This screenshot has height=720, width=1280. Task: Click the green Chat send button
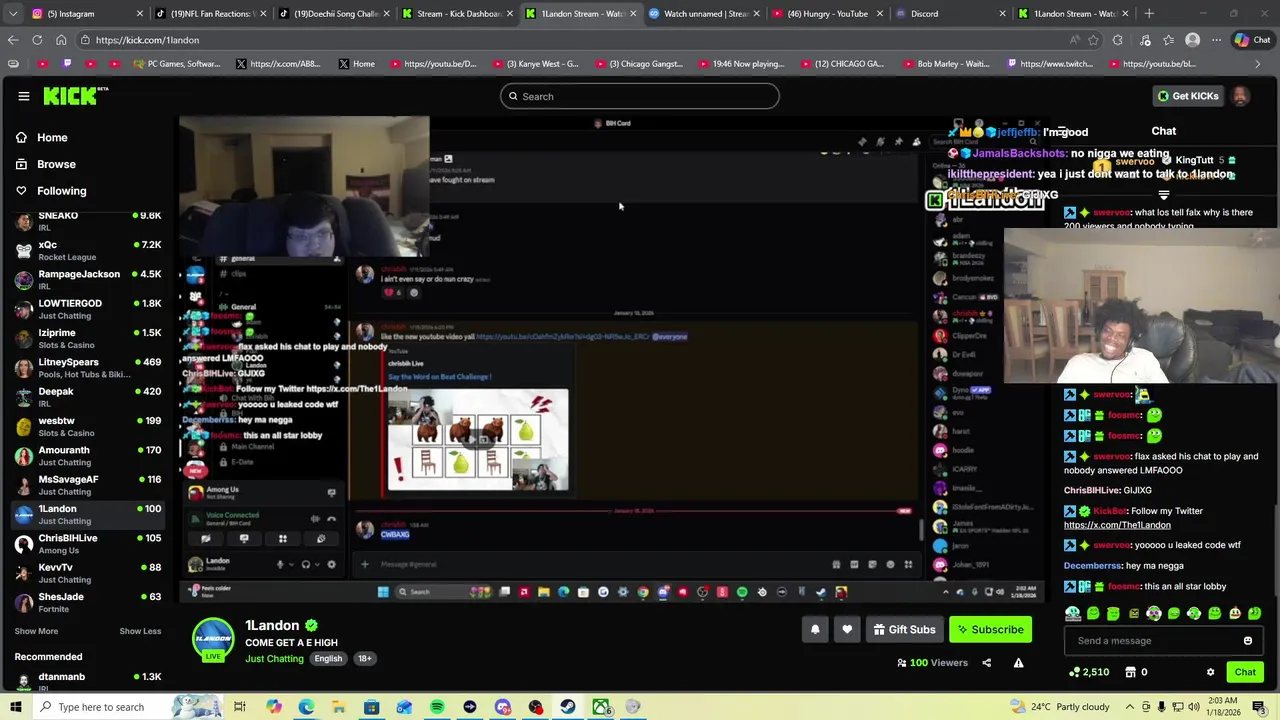(1245, 672)
